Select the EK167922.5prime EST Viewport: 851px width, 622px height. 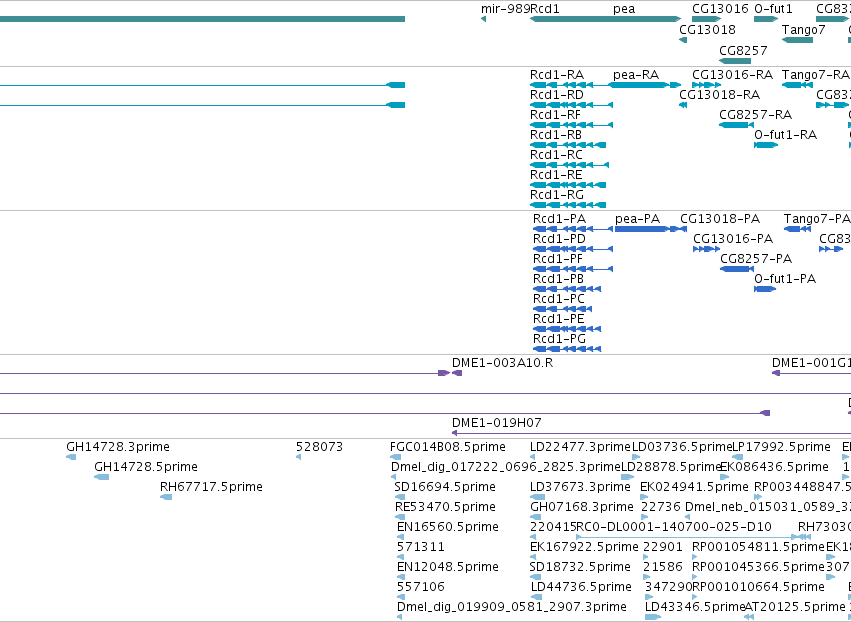[x=533, y=557]
